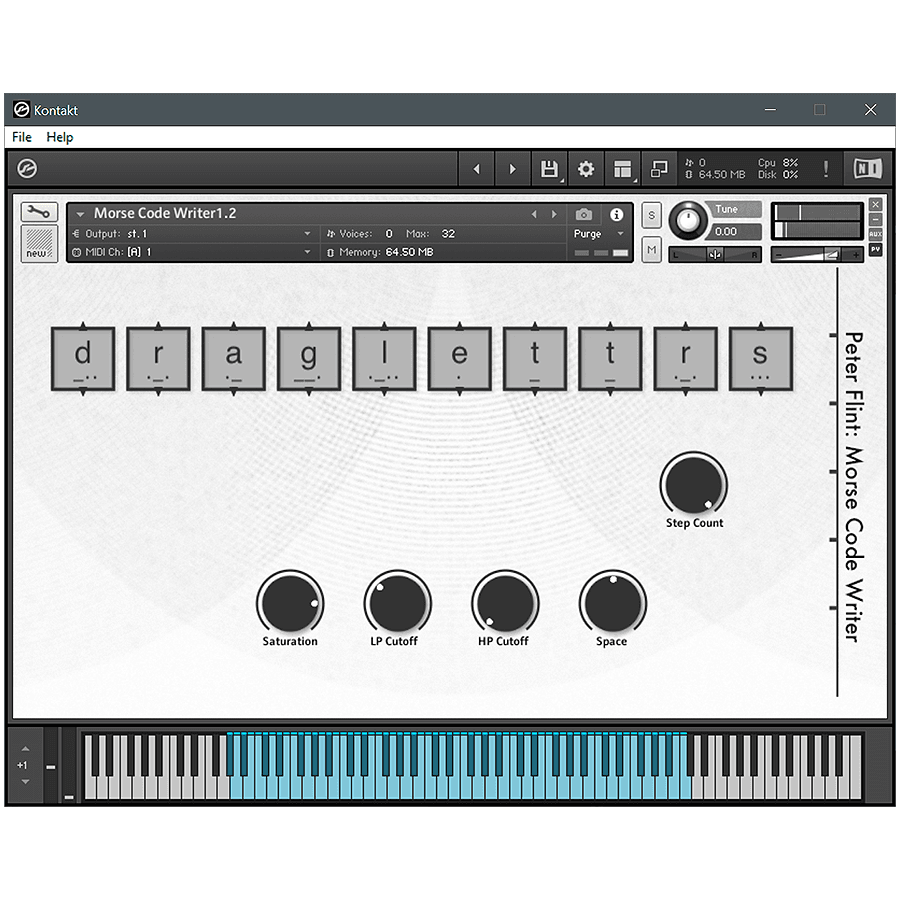Go to next instrument with toolbar right arrow

pyautogui.click(x=513, y=169)
